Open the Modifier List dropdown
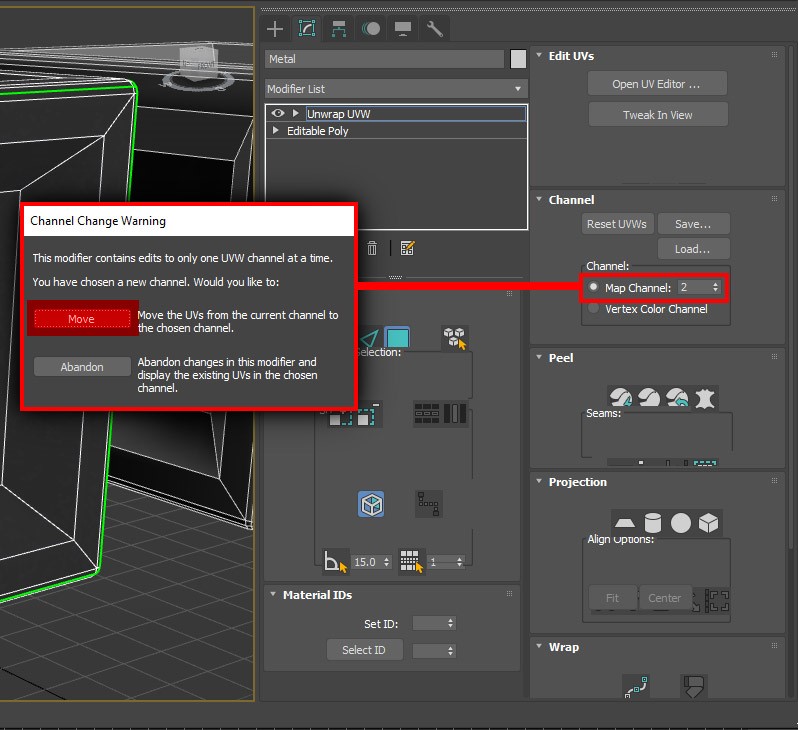This screenshot has width=798, height=730. (396, 89)
